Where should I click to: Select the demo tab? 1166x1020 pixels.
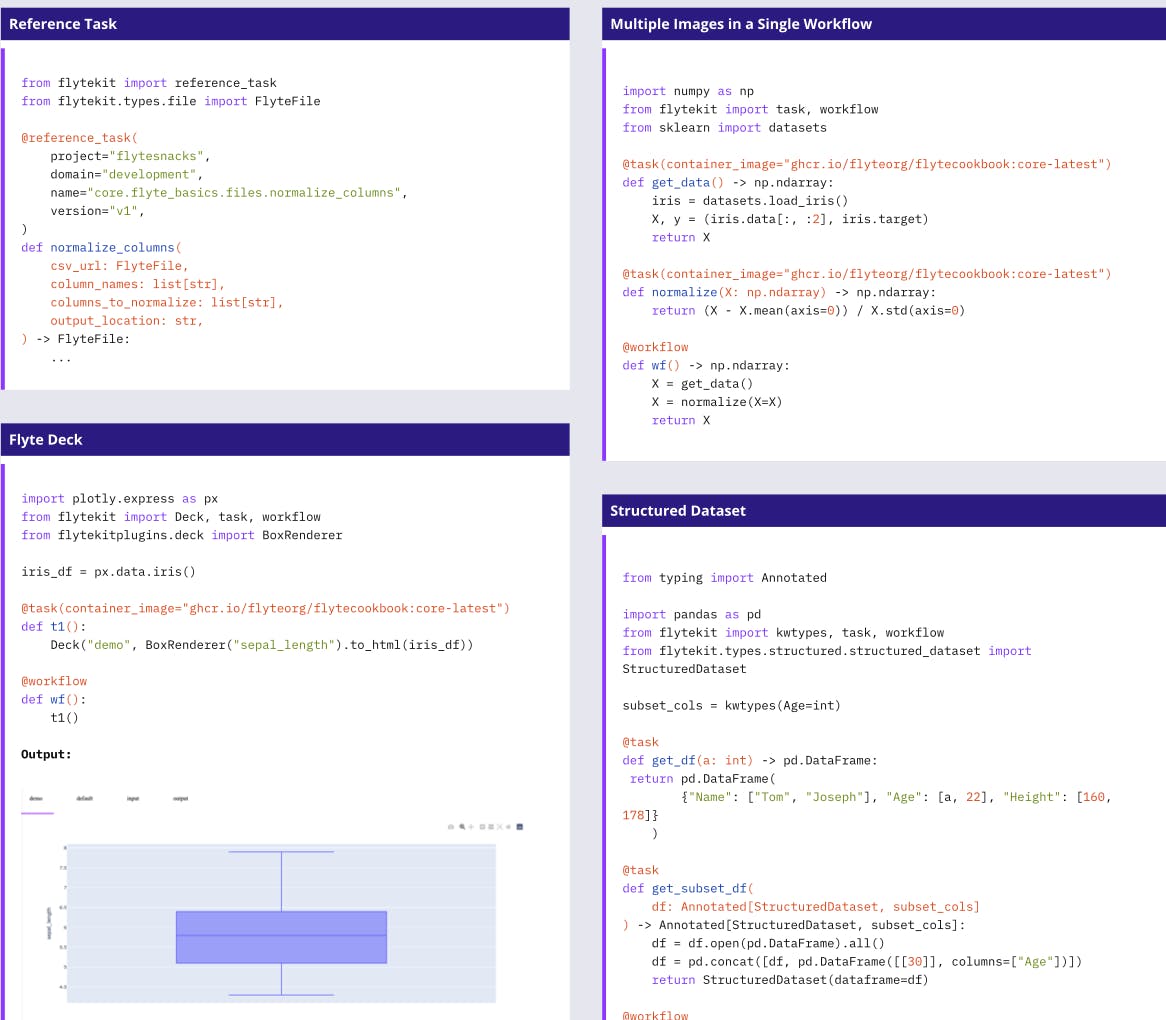point(35,799)
